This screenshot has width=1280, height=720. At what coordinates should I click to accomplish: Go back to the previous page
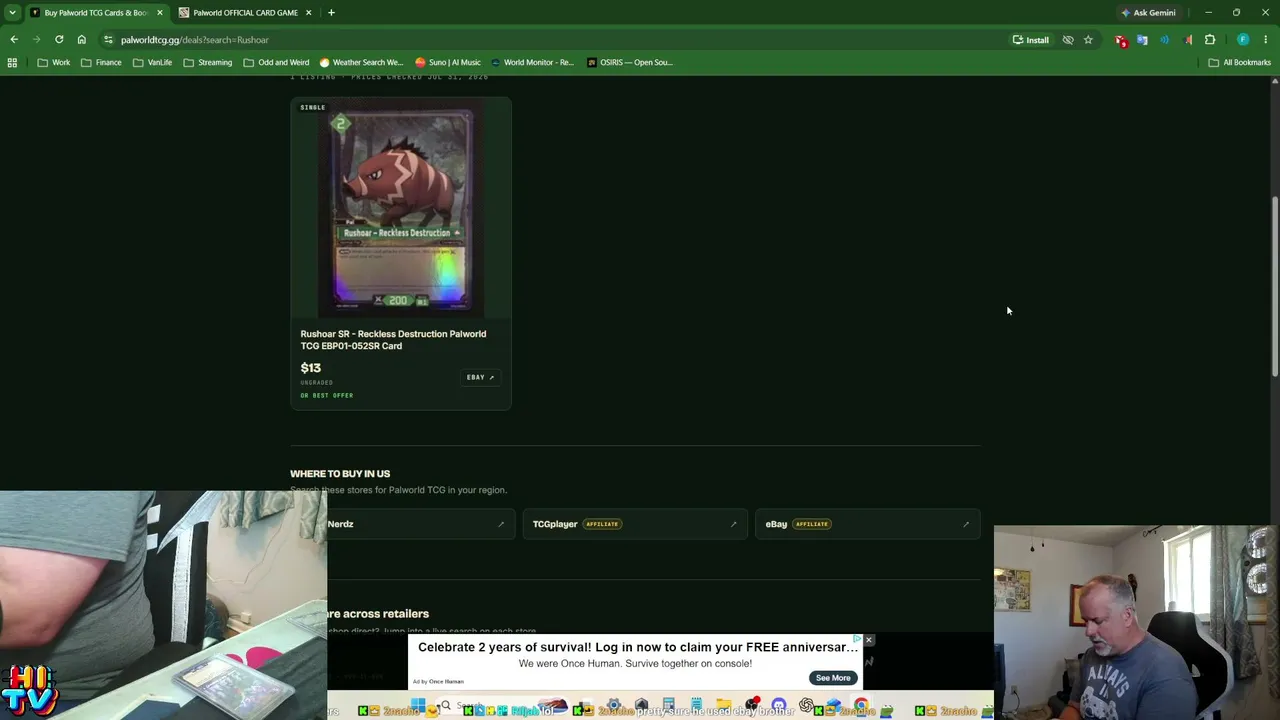[x=14, y=40]
